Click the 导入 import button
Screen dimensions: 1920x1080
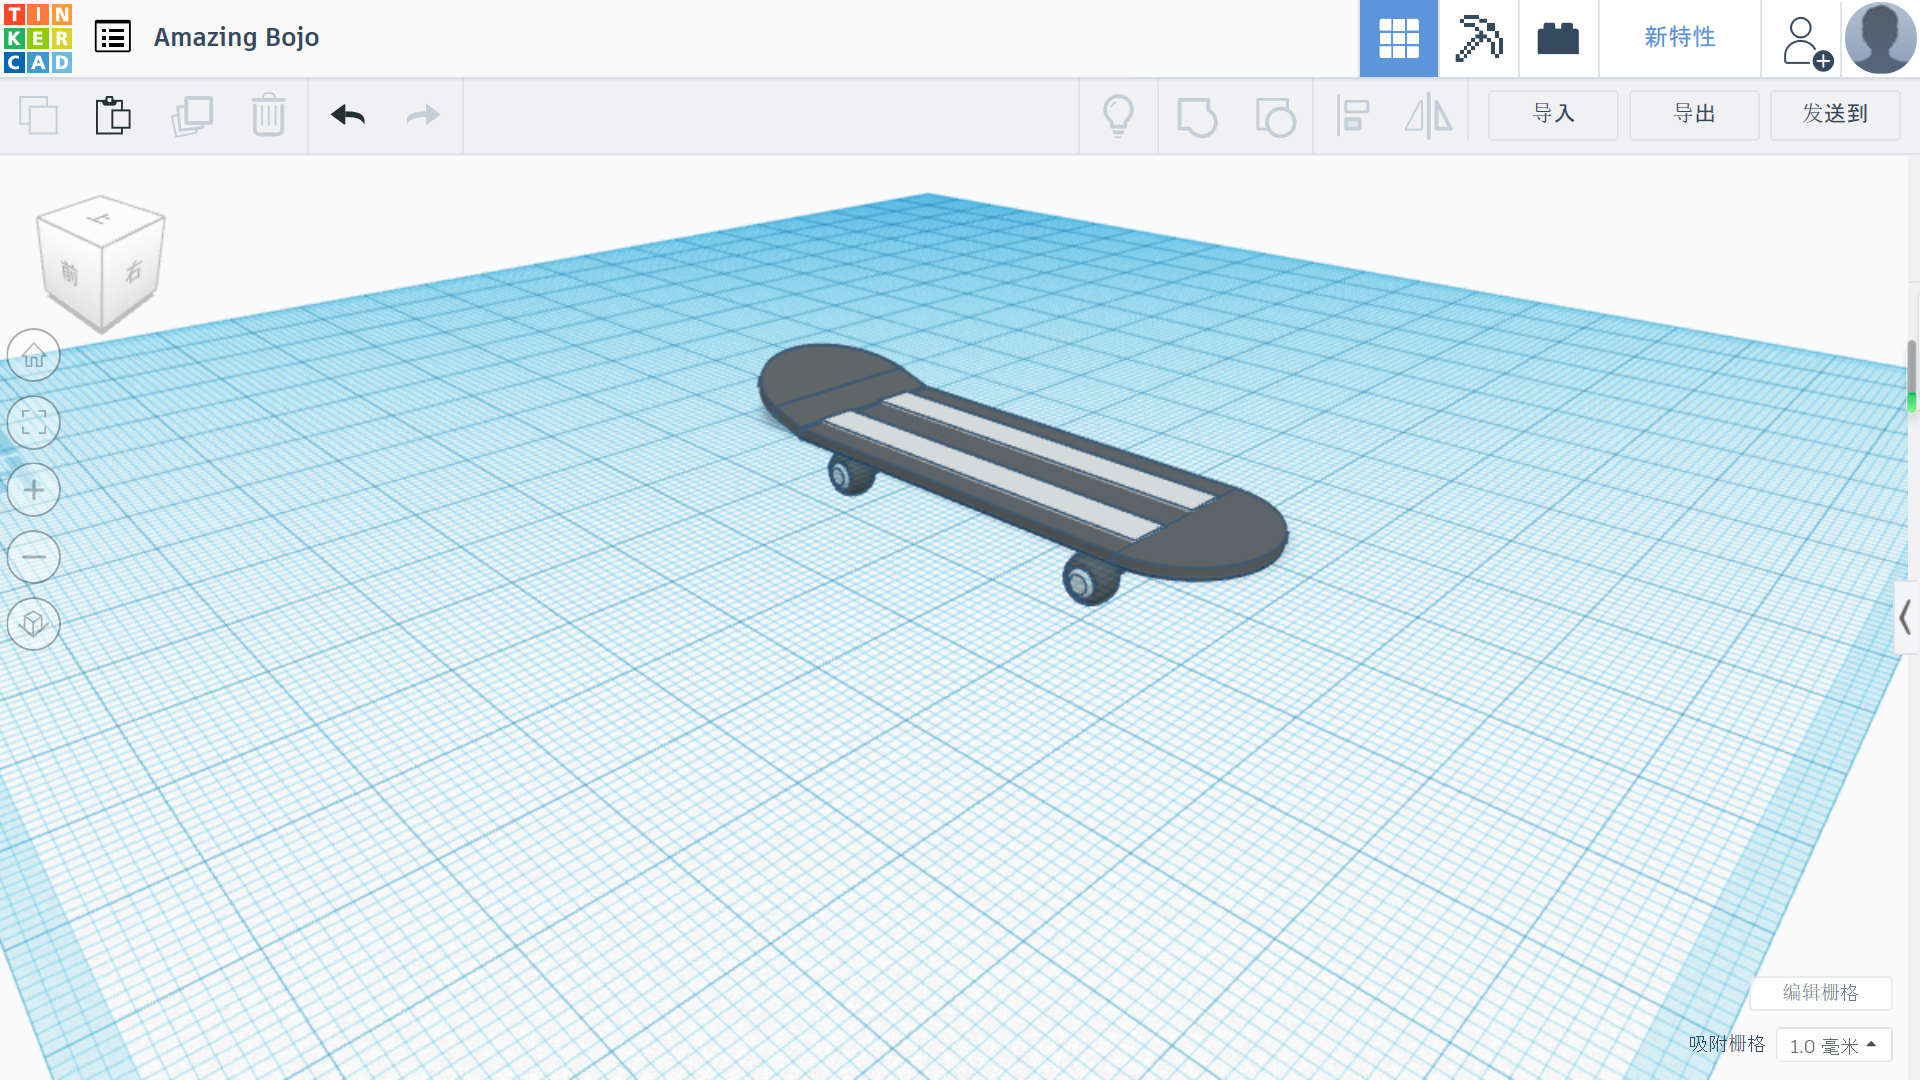1553,115
